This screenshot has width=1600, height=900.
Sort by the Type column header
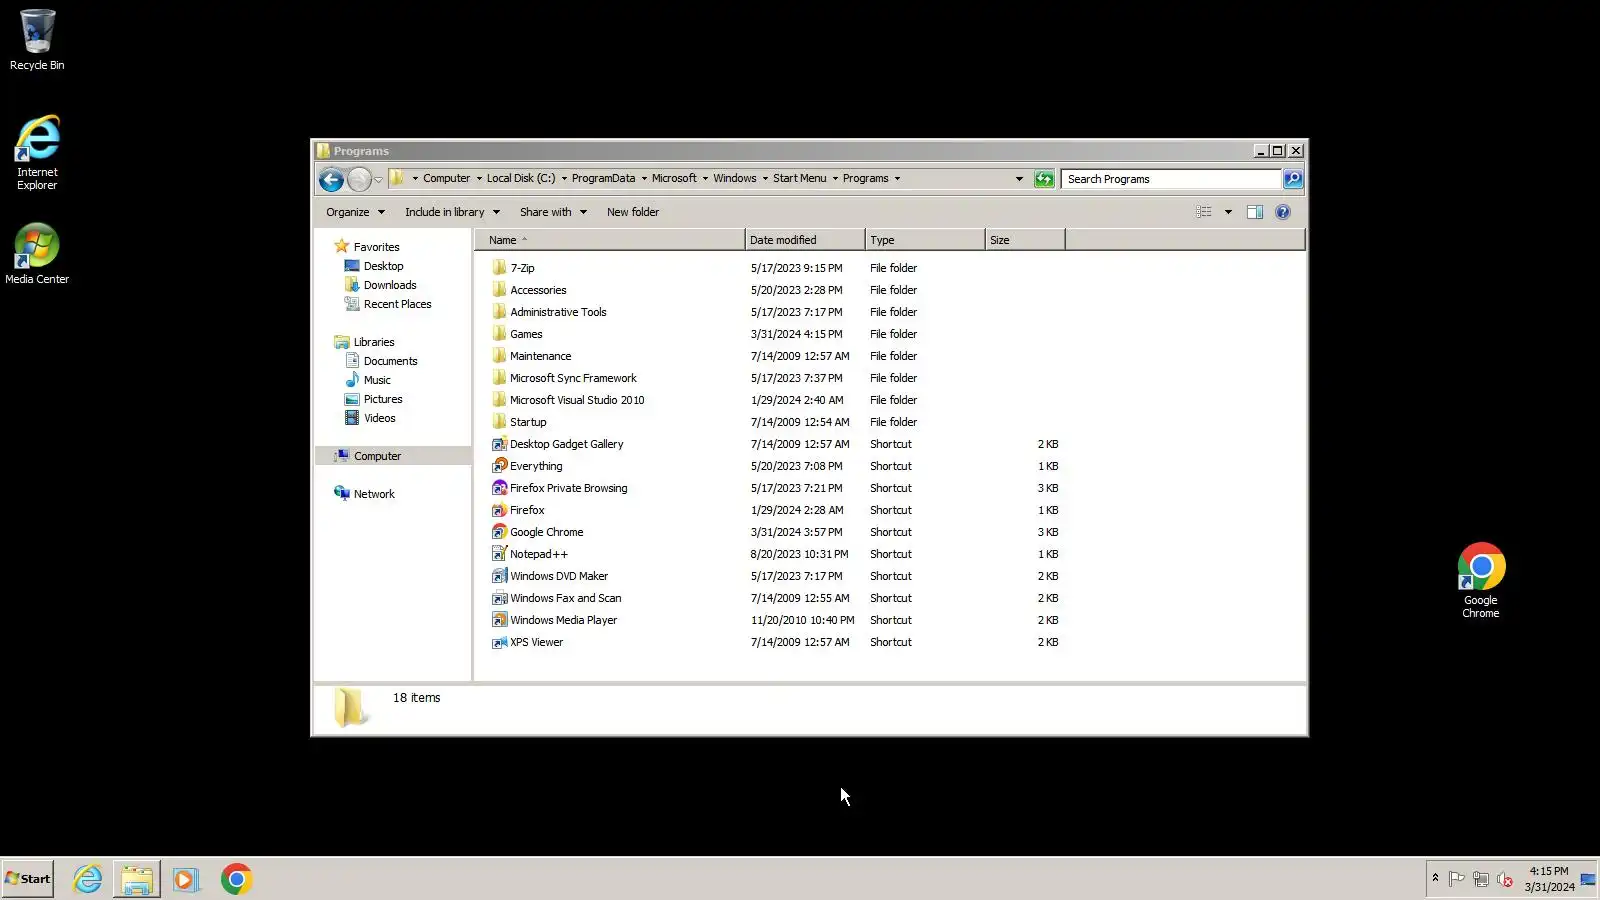click(925, 240)
